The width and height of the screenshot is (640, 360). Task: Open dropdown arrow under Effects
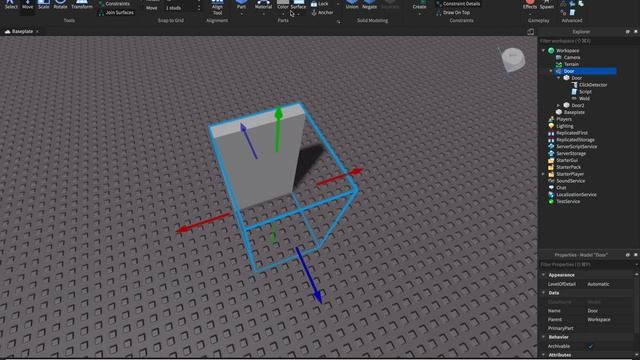tap(530, 14)
